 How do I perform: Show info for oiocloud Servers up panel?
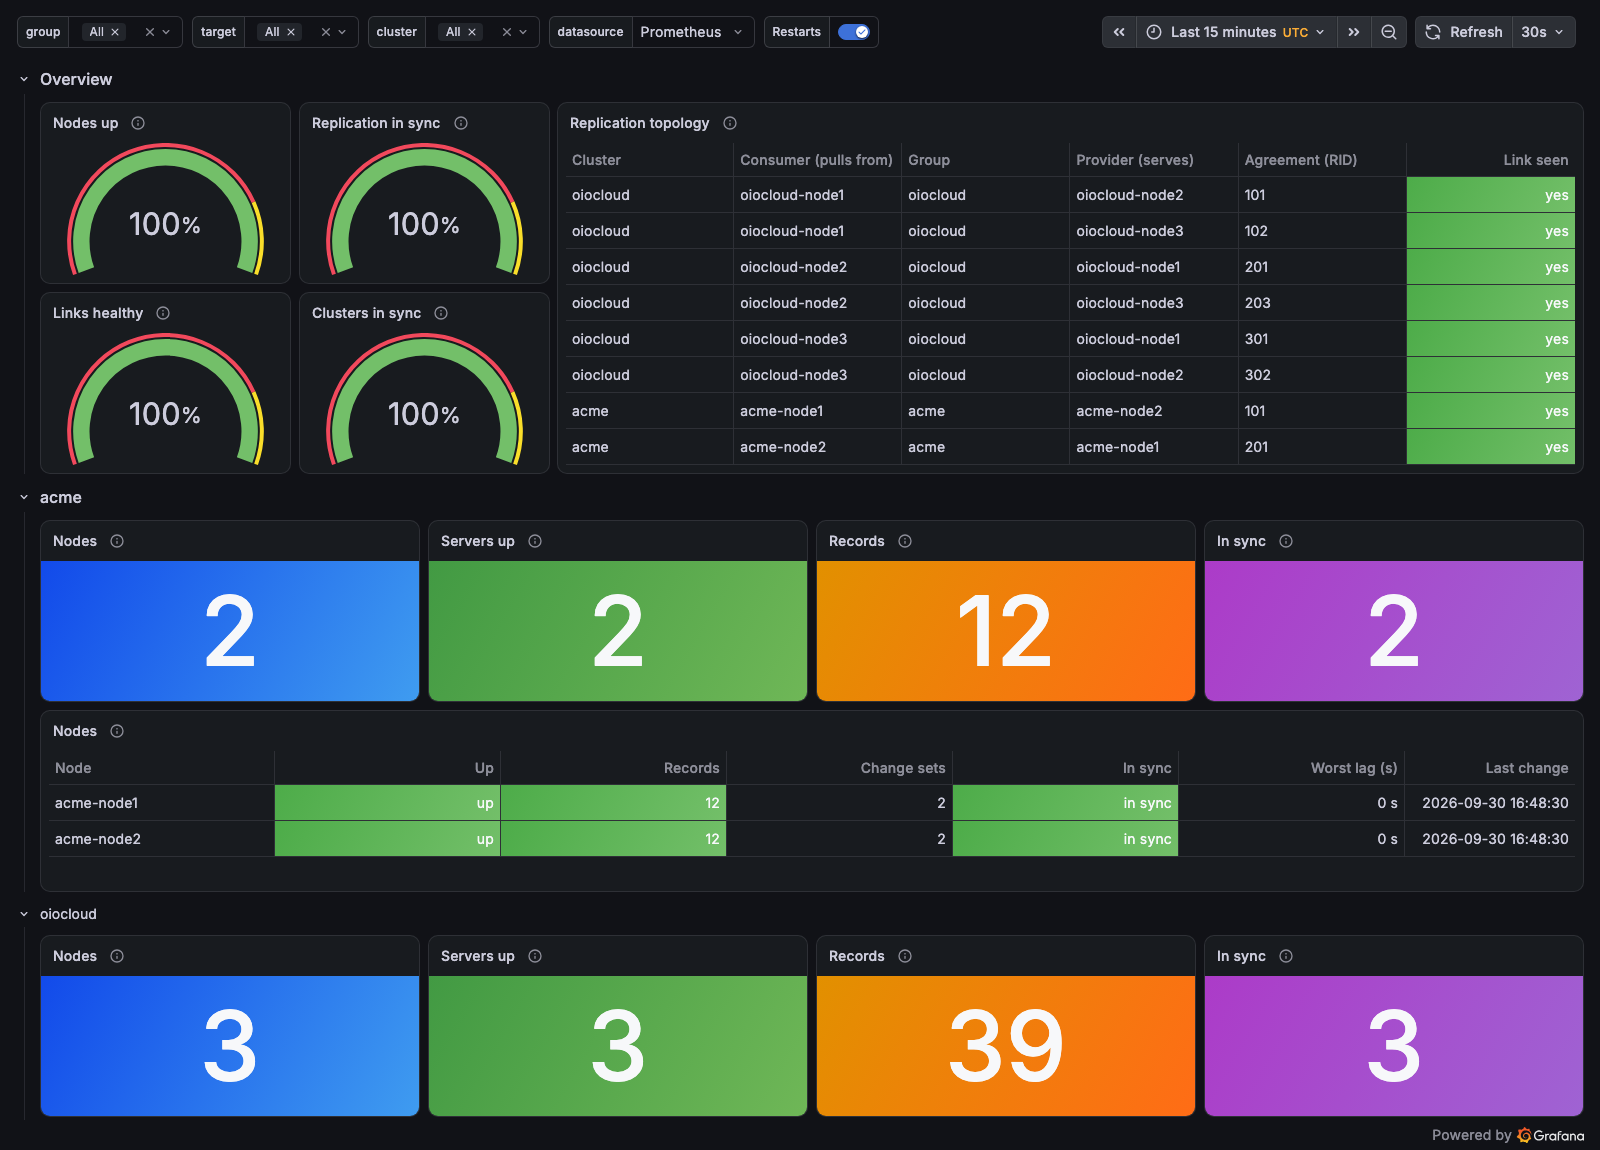click(x=535, y=956)
